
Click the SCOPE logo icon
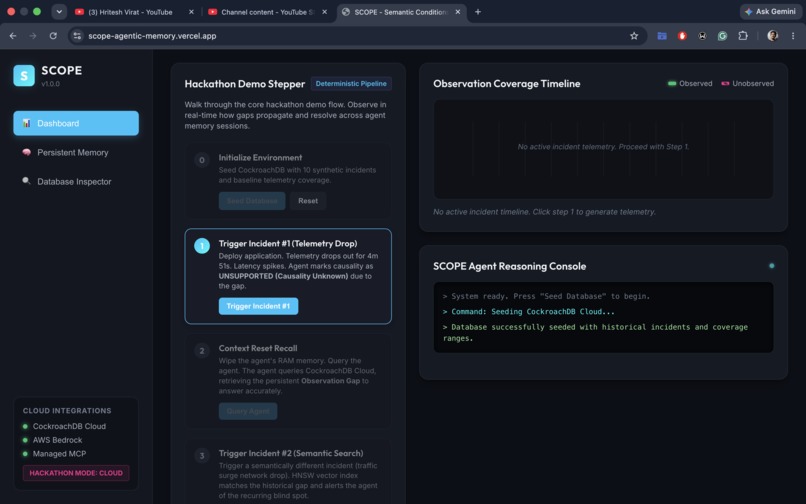click(24, 76)
